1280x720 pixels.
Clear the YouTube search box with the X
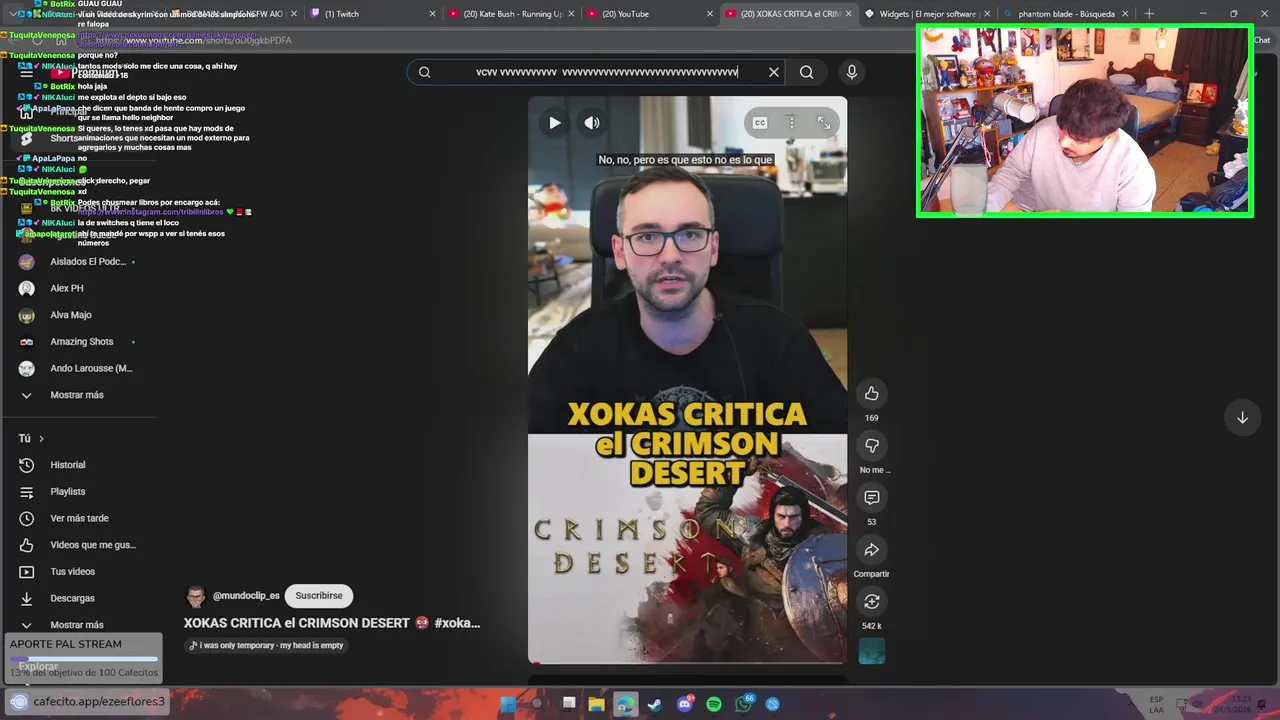[773, 72]
